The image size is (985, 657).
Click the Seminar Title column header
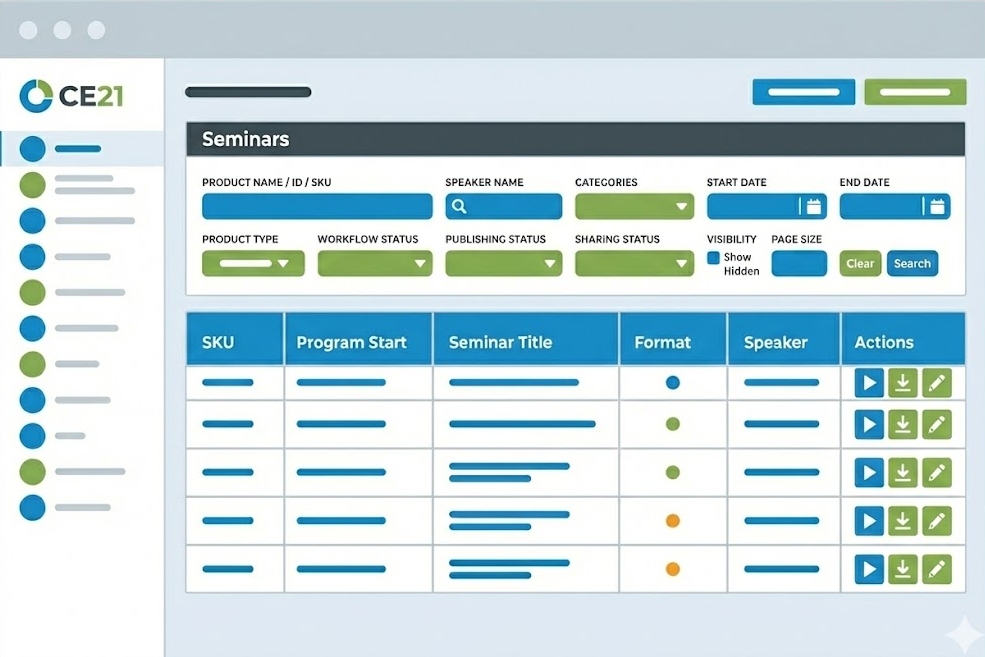coord(500,342)
